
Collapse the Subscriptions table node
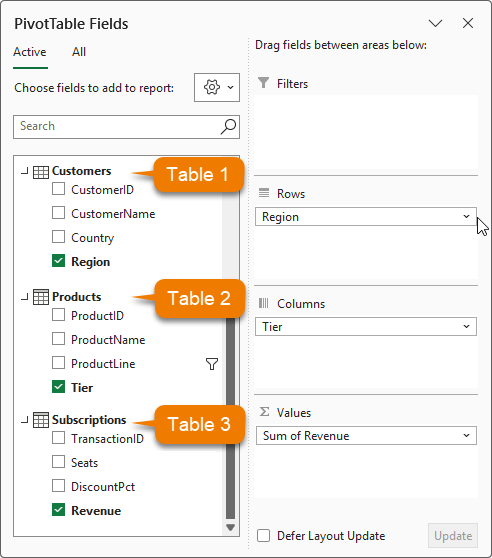click(x=24, y=420)
